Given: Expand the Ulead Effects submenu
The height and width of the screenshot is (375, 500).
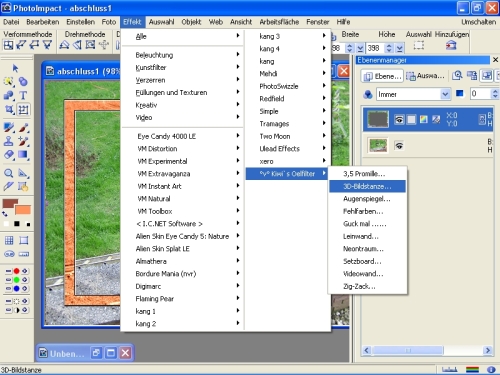Looking at the screenshot, I should [x=287, y=149].
